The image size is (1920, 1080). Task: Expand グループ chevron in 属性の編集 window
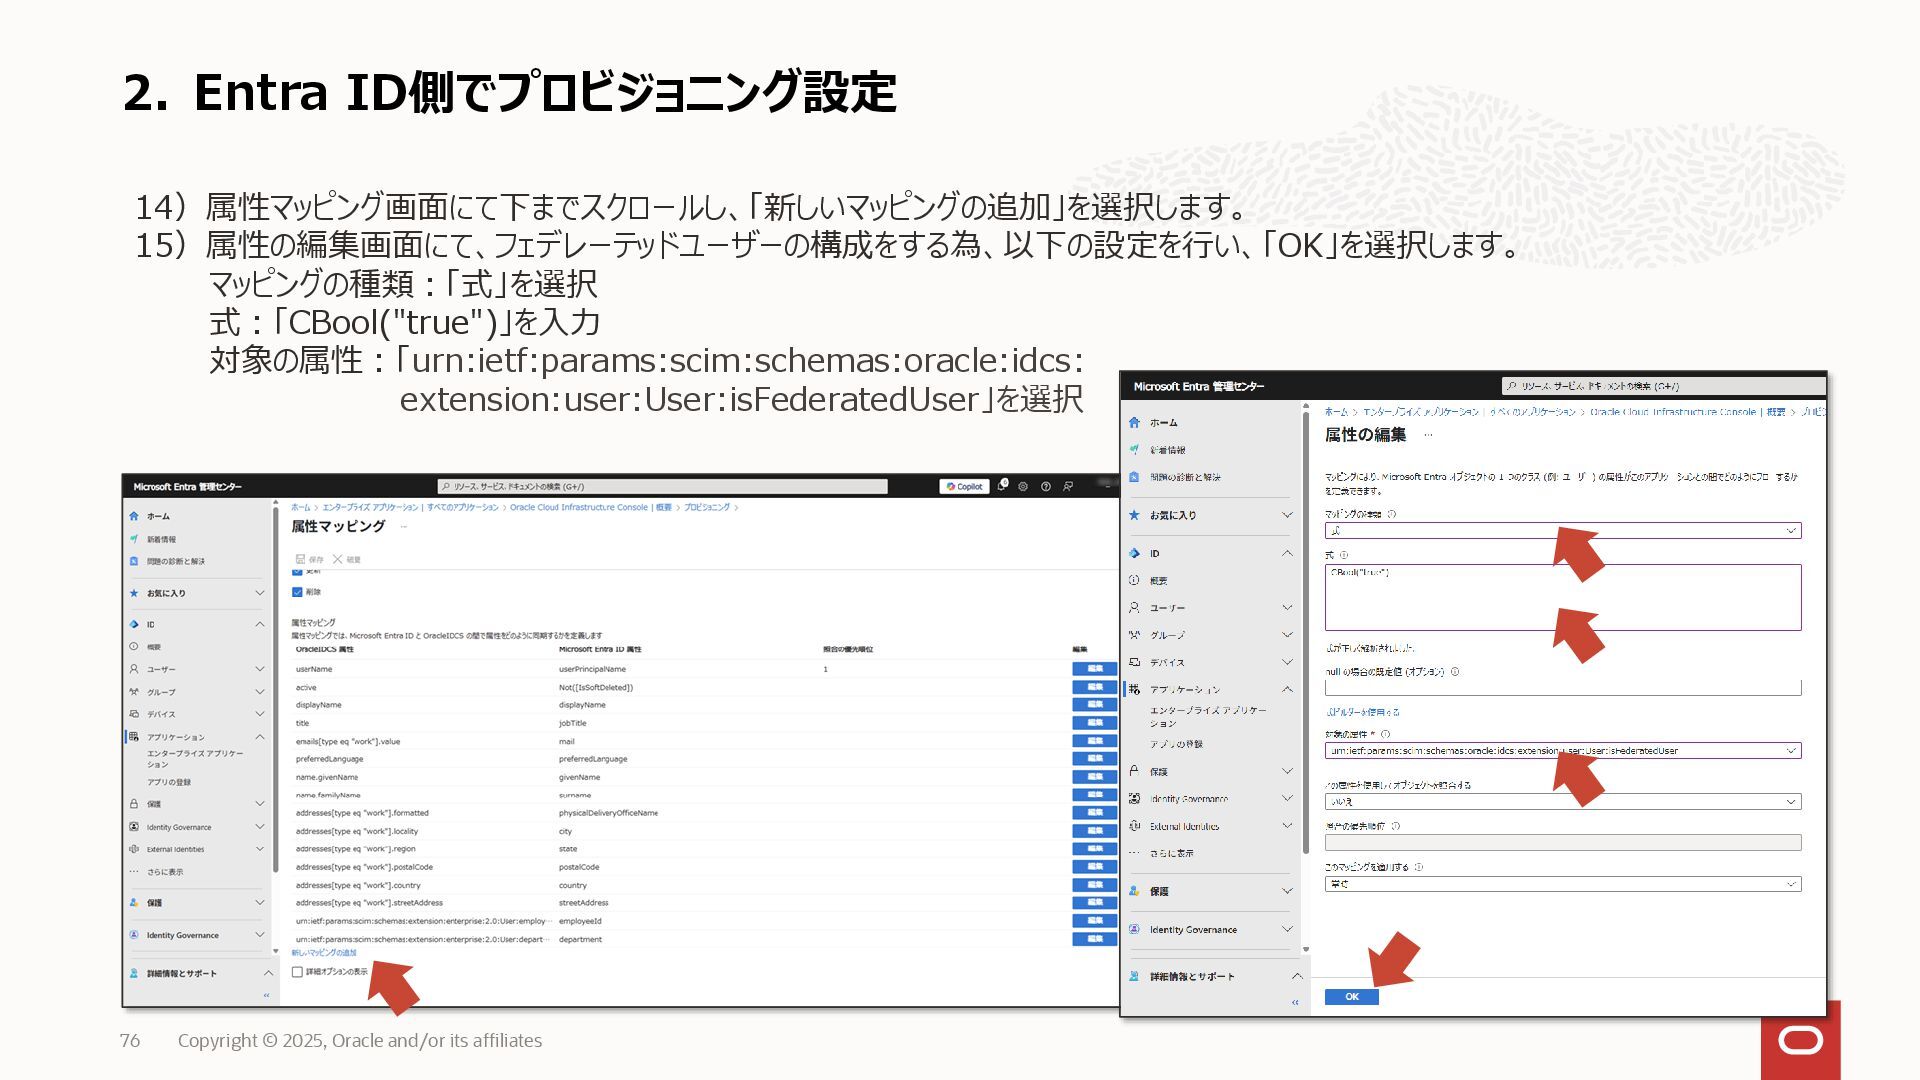1287,635
